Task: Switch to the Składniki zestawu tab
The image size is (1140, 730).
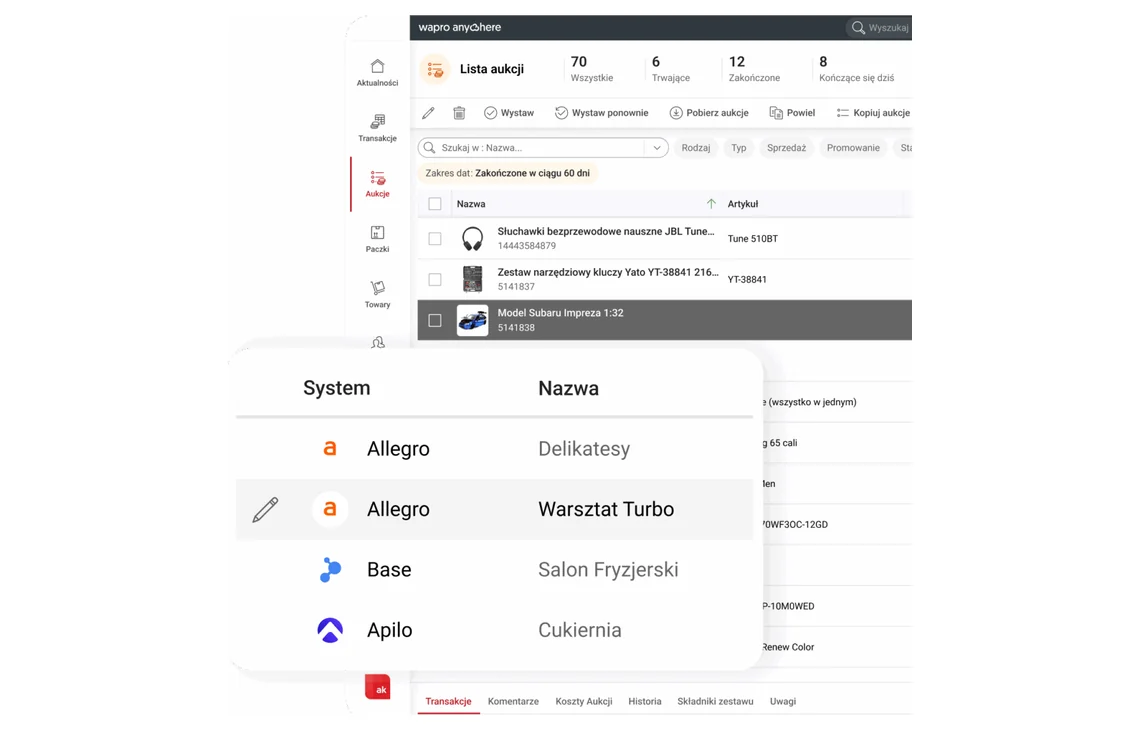Action: (715, 702)
